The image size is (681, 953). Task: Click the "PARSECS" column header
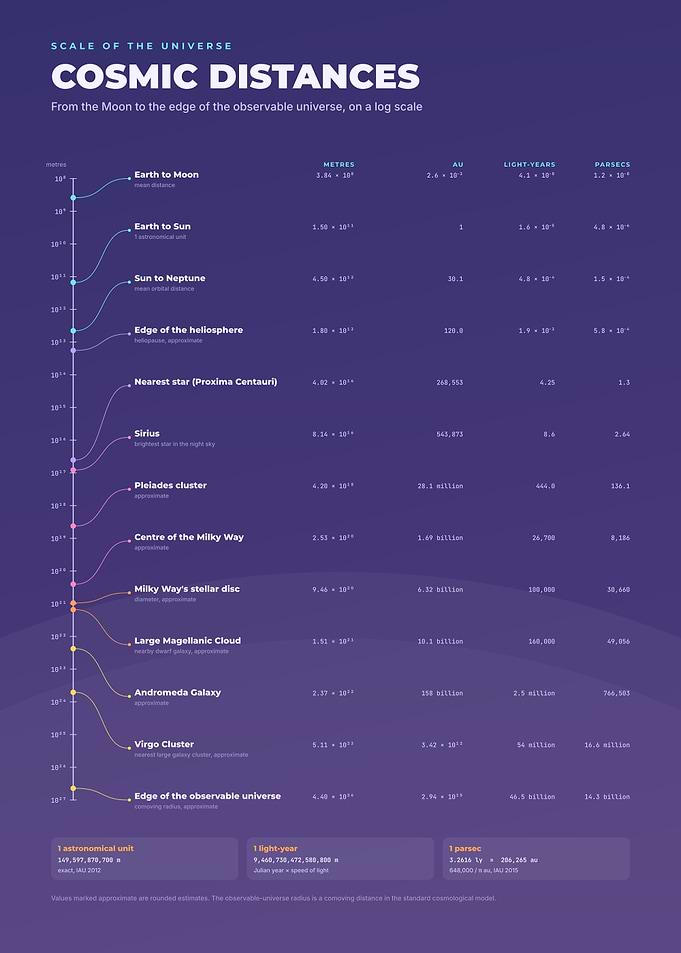pyautogui.click(x=612, y=165)
